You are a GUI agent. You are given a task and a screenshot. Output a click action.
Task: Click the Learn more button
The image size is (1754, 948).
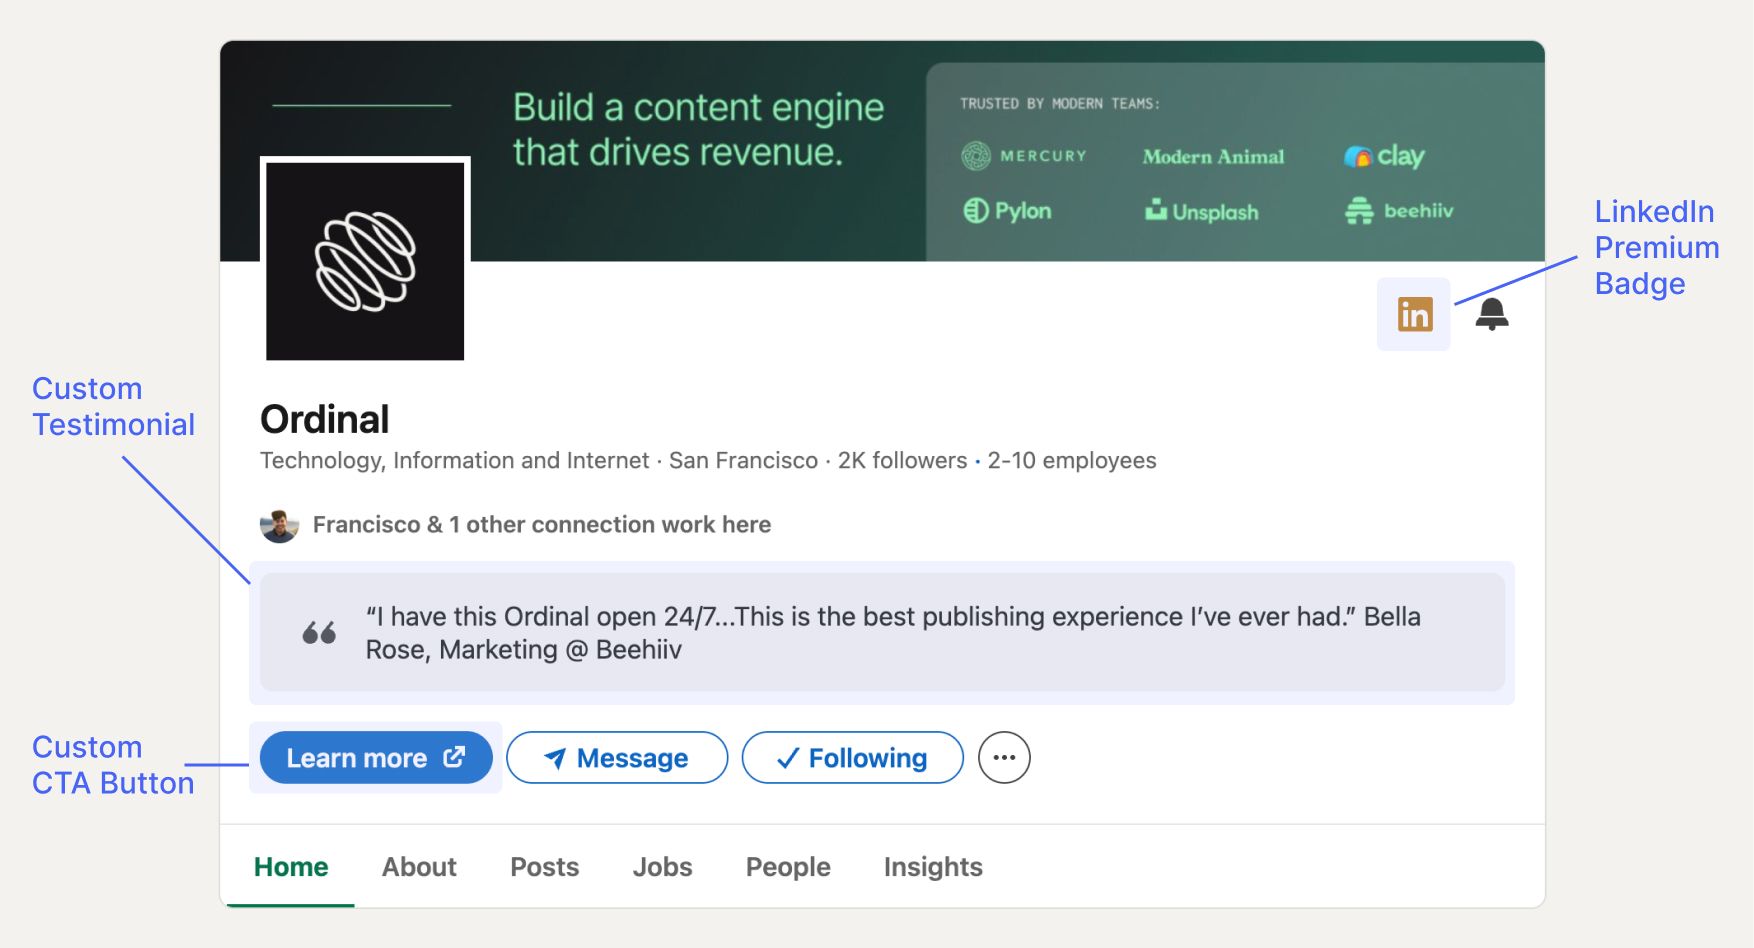[376, 758]
